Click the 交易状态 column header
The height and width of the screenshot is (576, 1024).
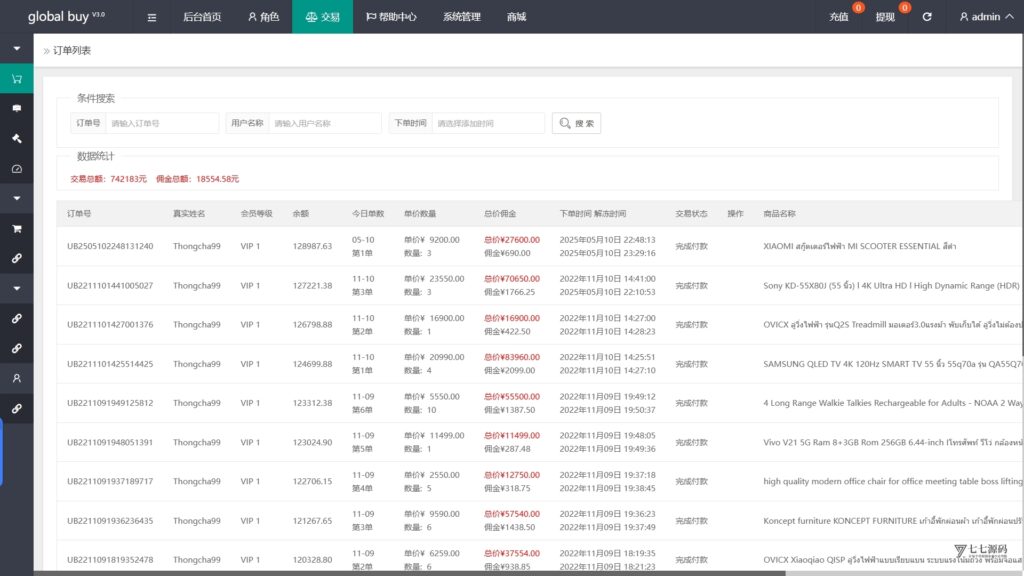(691, 214)
